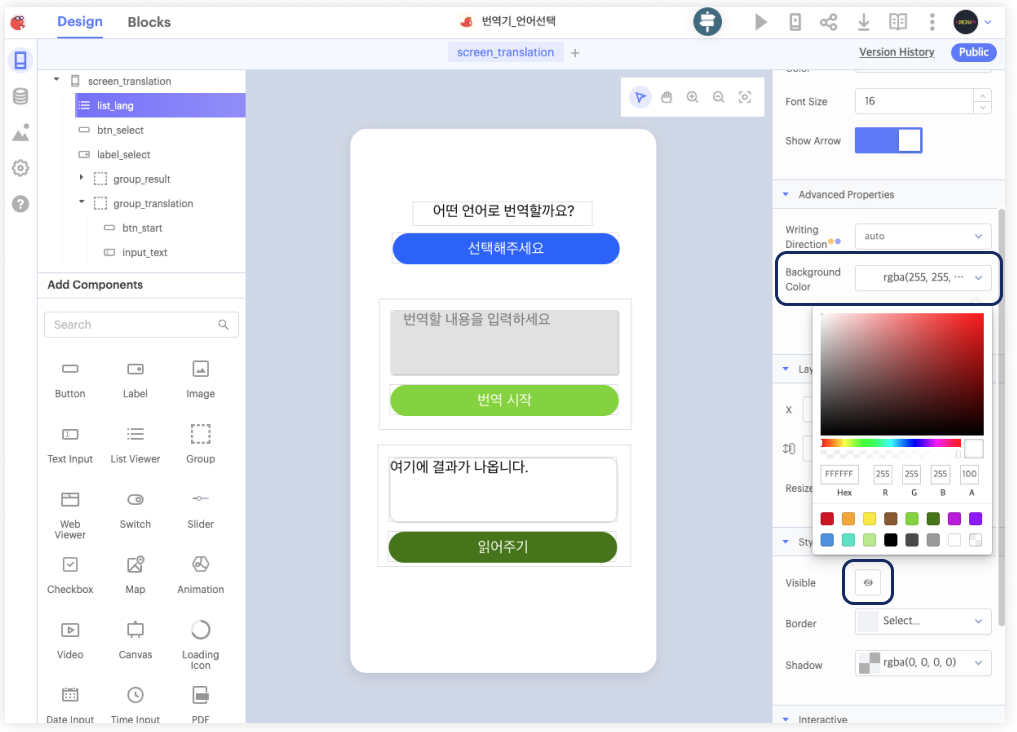1017x732 pixels.
Task: Select the pointer tool on canvas toolbar
Action: click(640, 97)
